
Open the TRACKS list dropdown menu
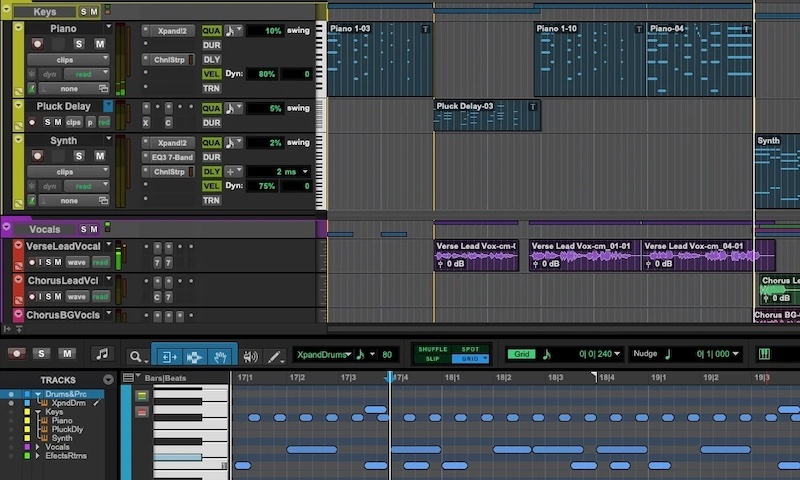click(108, 380)
